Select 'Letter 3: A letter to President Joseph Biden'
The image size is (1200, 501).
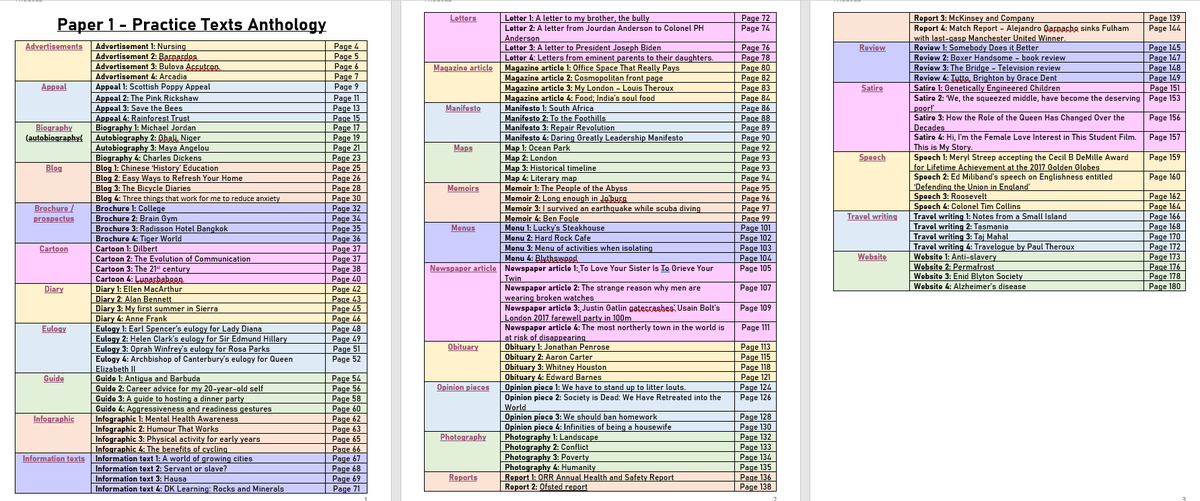pyautogui.click(x=586, y=47)
